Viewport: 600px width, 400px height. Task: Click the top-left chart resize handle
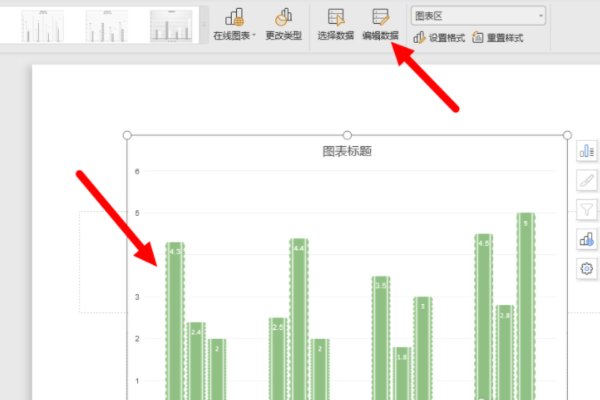coord(127,135)
